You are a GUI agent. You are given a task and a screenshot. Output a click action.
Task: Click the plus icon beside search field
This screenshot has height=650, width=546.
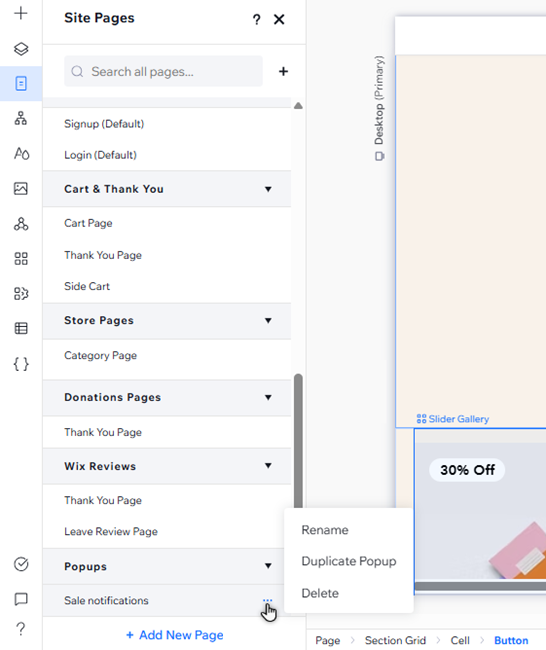coord(283,71)
